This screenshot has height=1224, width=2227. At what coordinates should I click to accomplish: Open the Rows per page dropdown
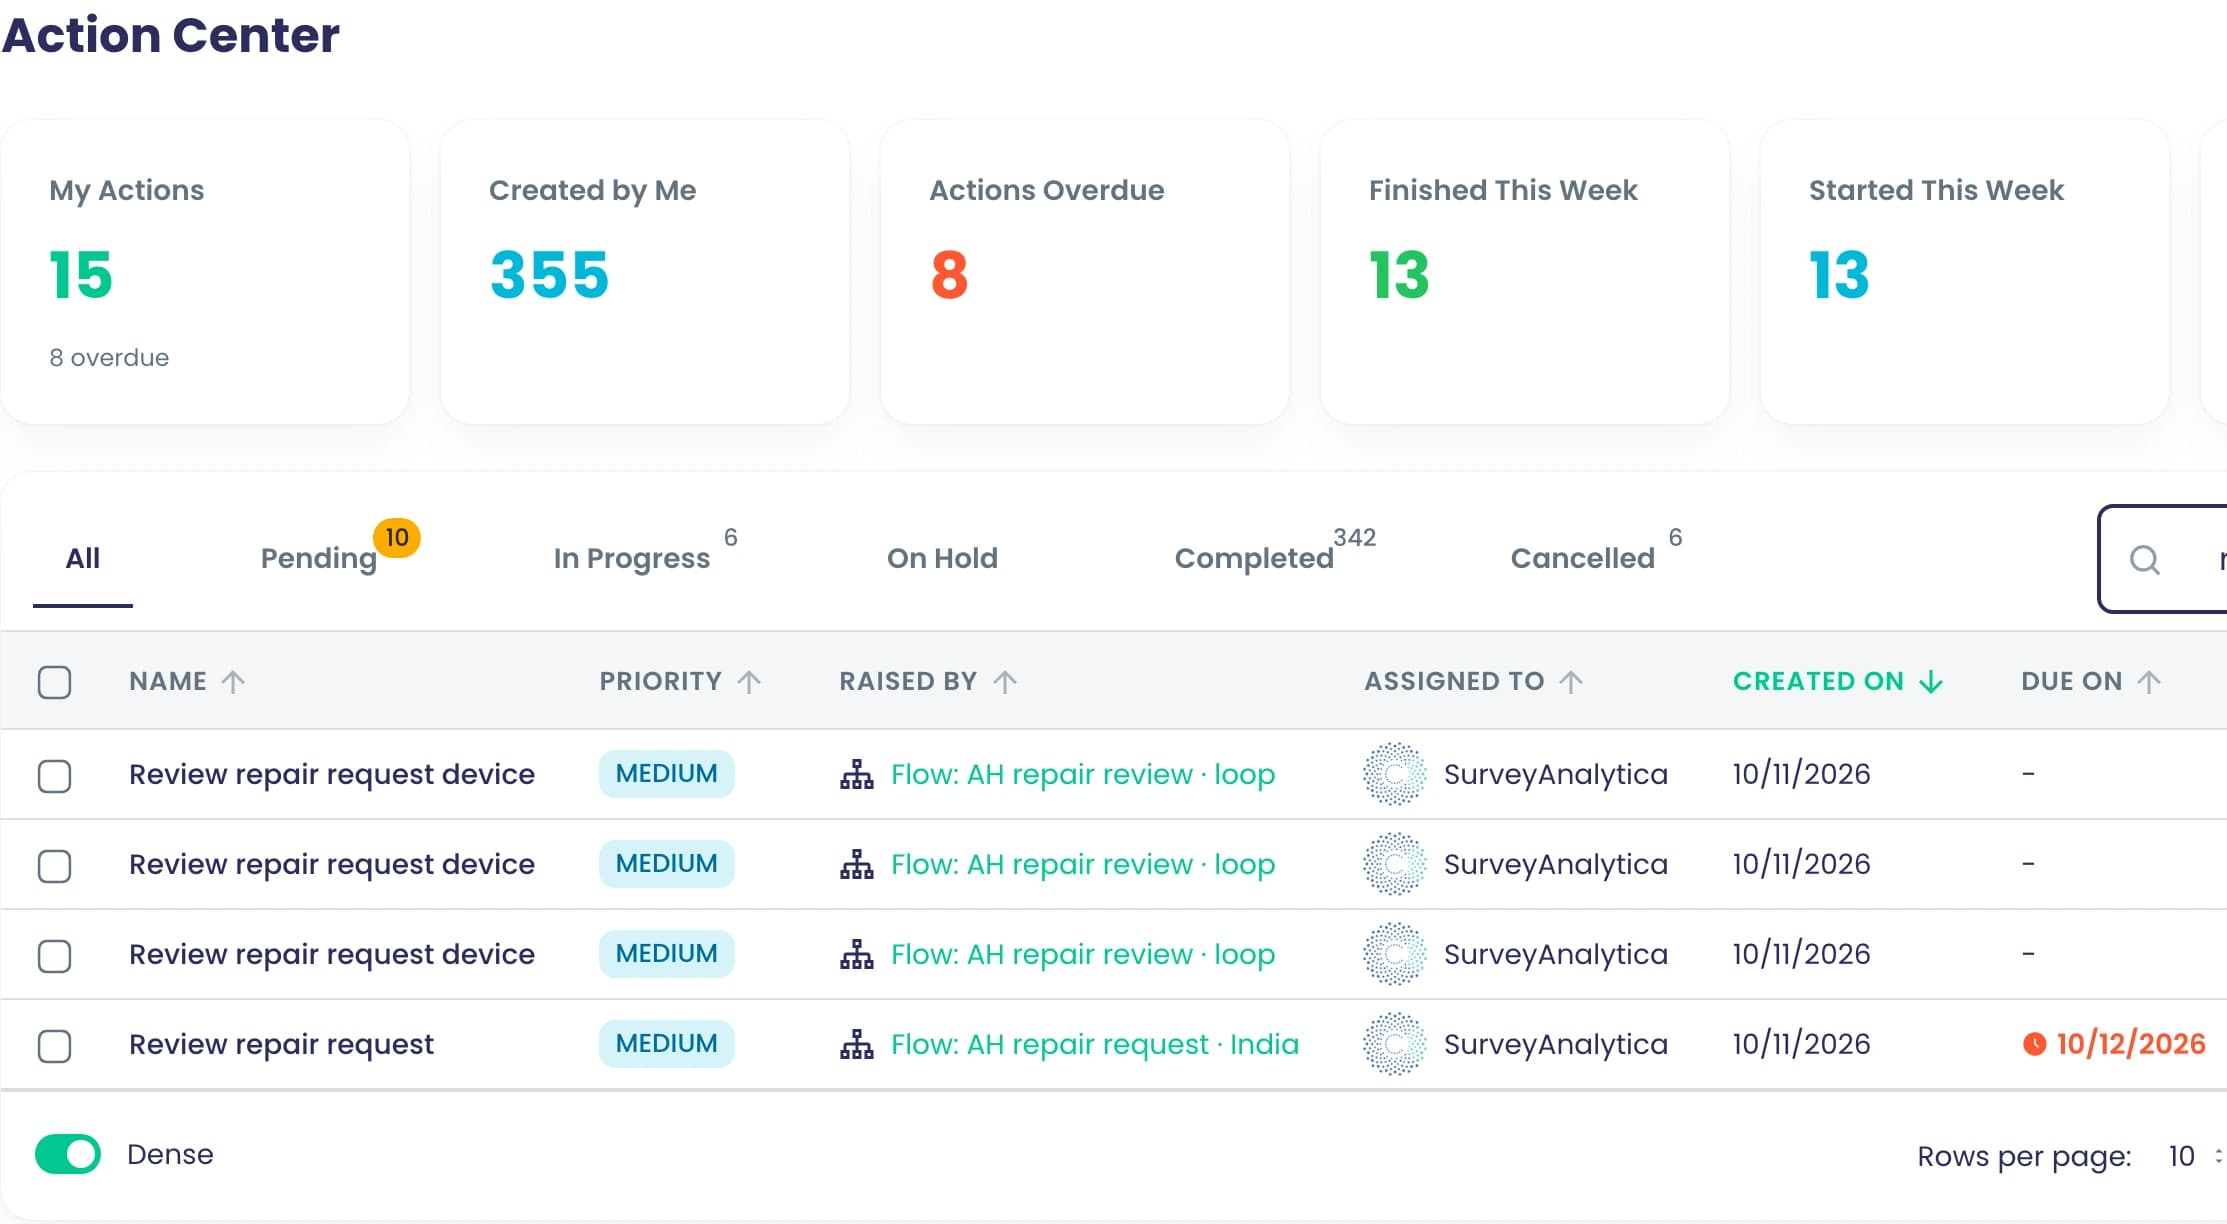pos(2195,1156)
